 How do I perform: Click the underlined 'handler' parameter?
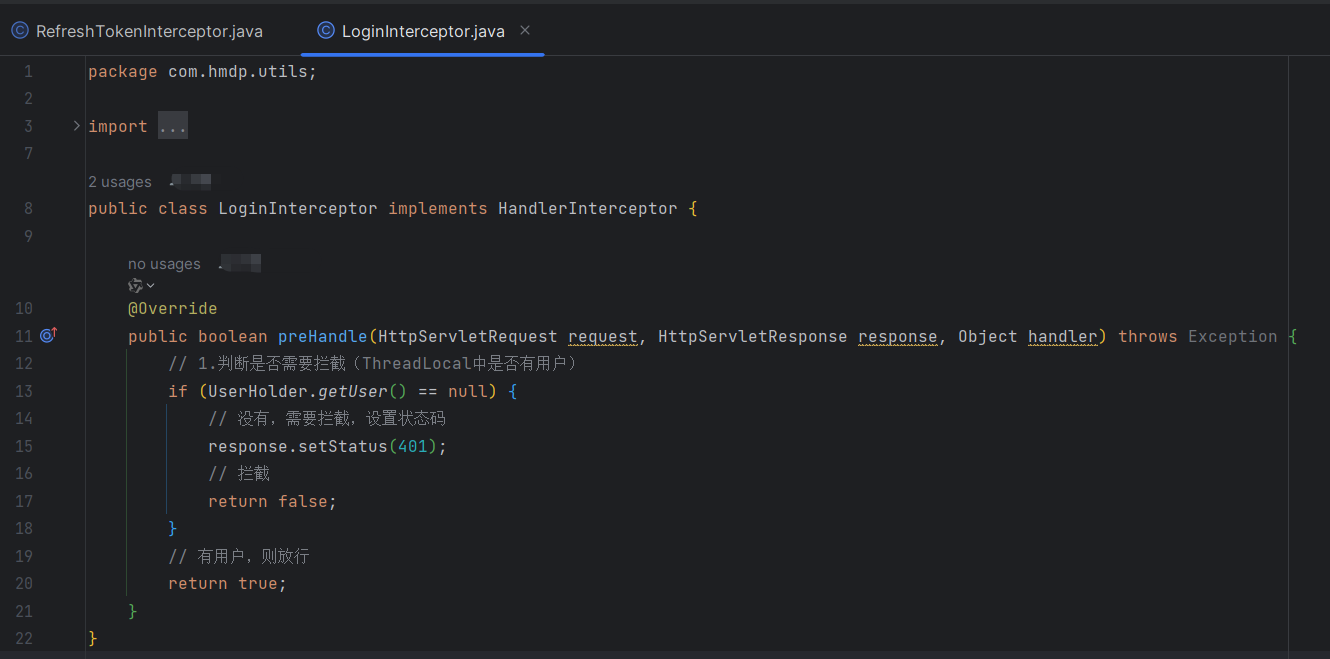tap(1063, 337)
